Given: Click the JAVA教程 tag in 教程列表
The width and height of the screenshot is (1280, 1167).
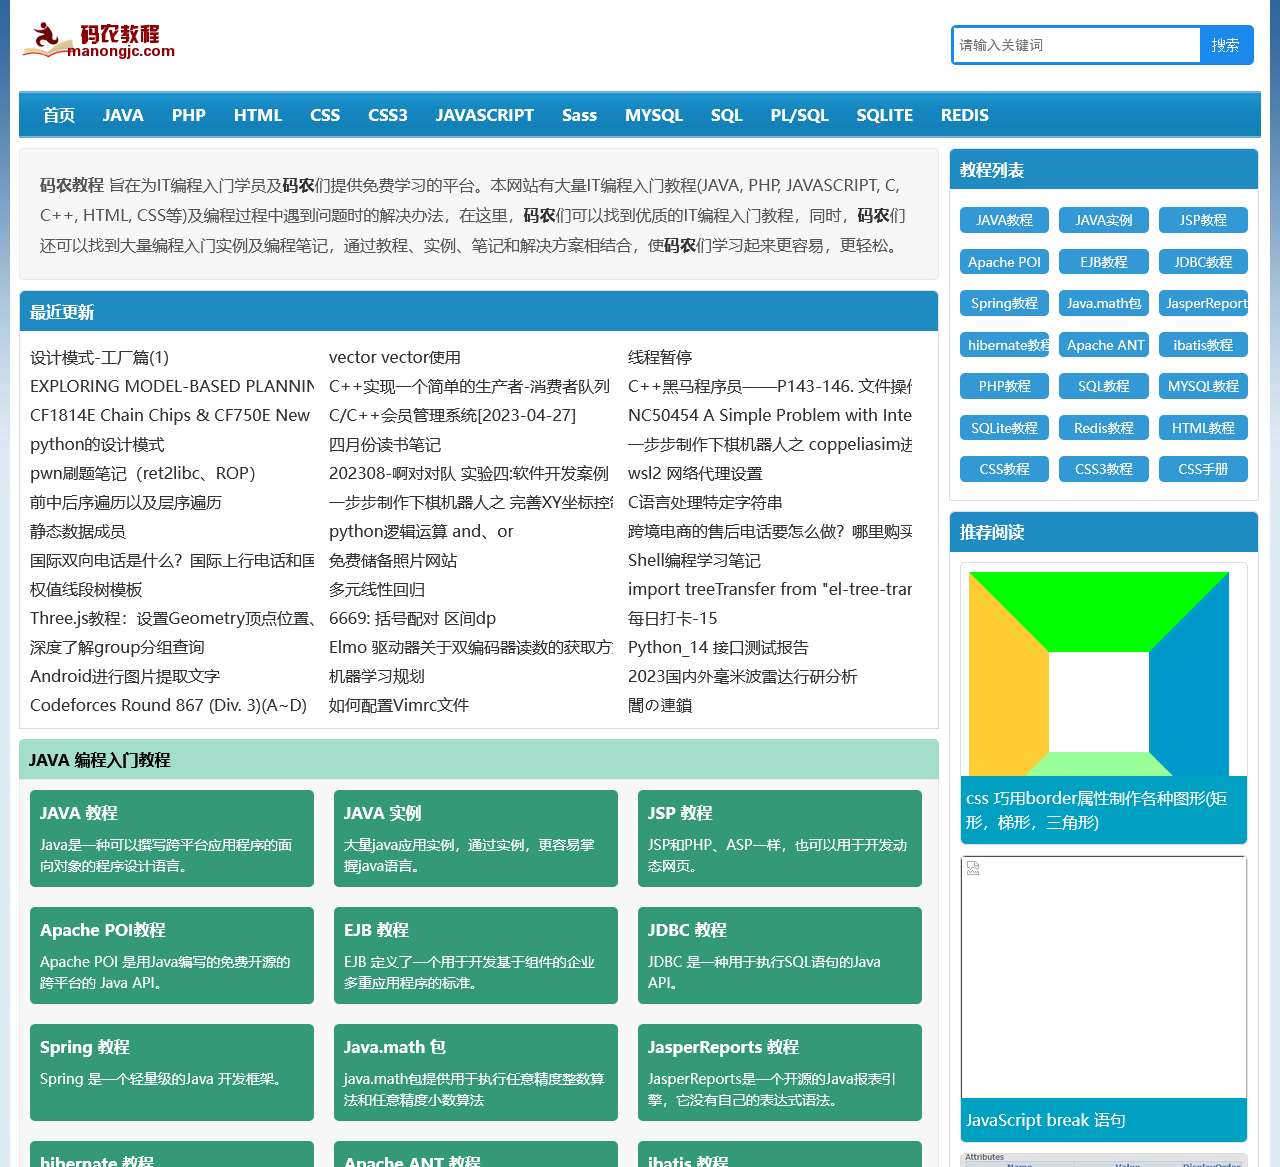Looking at the screenshot, I should coord(1004,220).
